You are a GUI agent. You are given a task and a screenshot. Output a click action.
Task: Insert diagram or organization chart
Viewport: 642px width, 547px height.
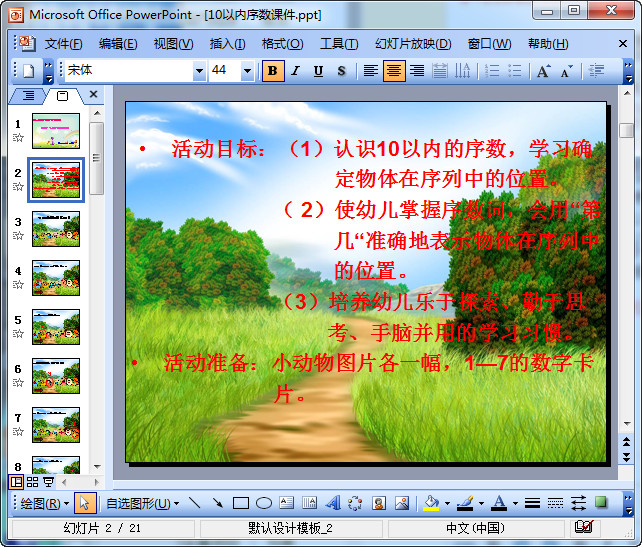pos(355,503)
